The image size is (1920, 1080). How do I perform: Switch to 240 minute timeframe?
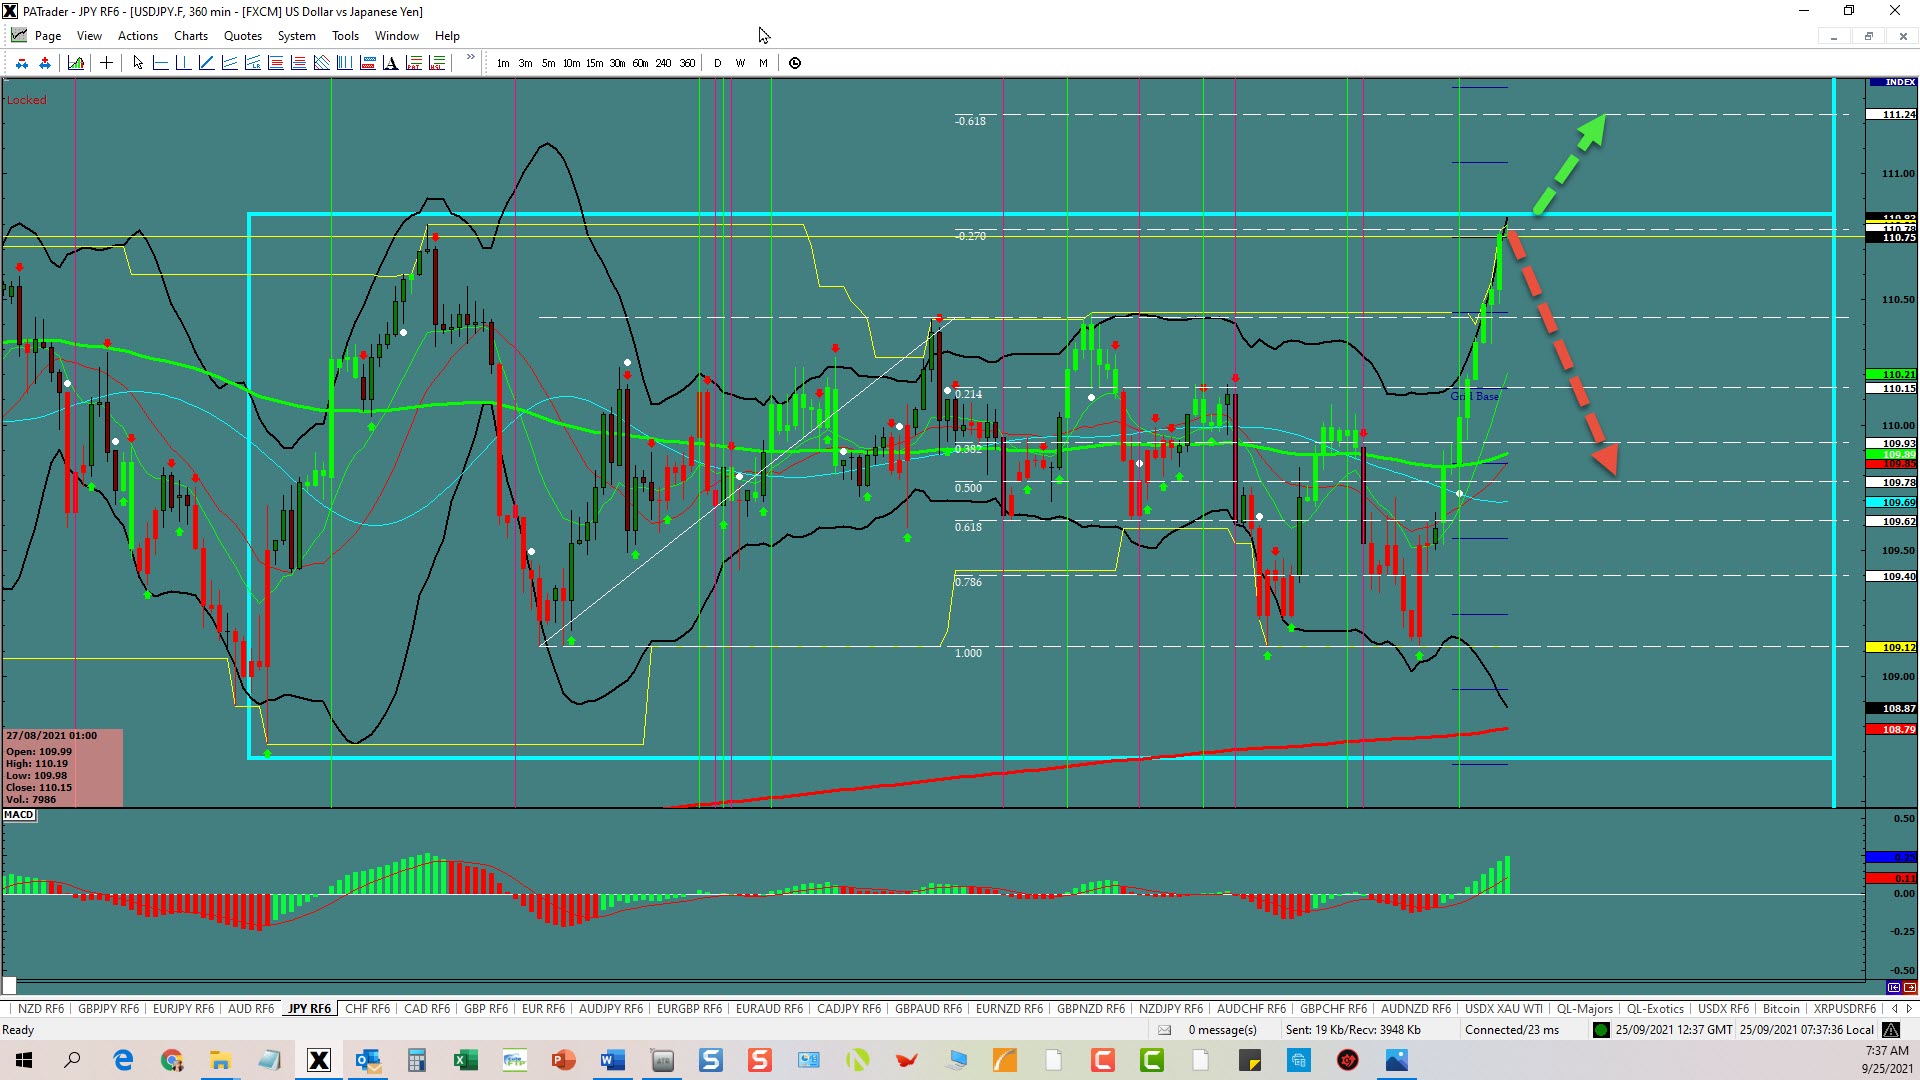tap(663, 63)
